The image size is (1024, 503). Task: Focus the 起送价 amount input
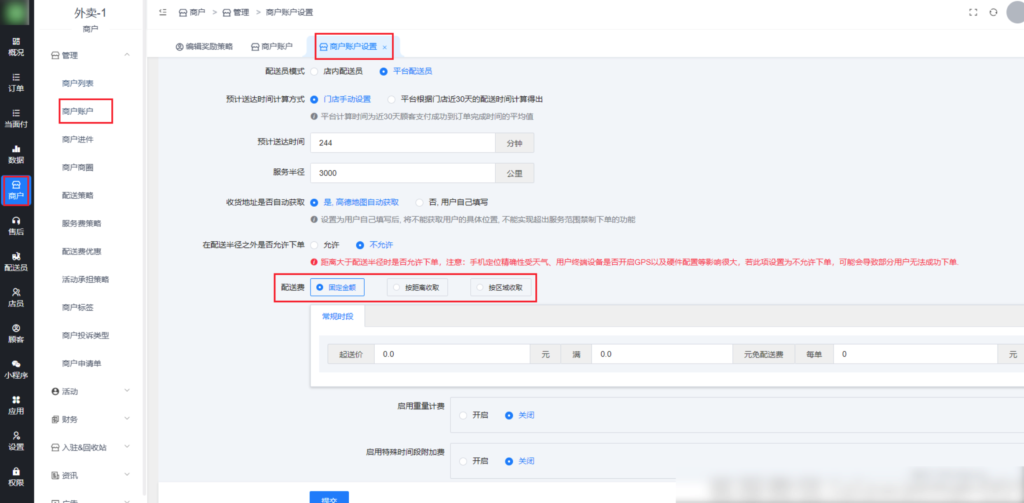[x=452, y=354]
